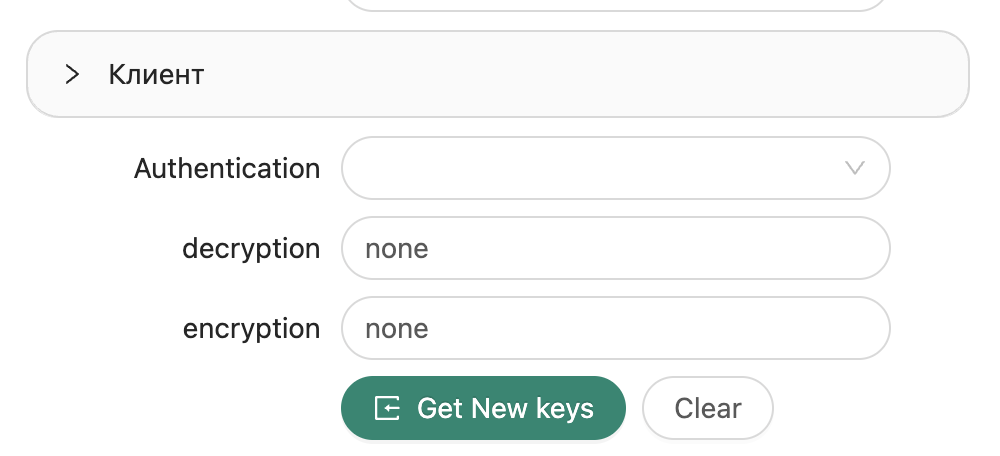The width and height of the screenshot is (1000, 456).
Task: Expand the Клиент section chevron
Action: point(72,74)
